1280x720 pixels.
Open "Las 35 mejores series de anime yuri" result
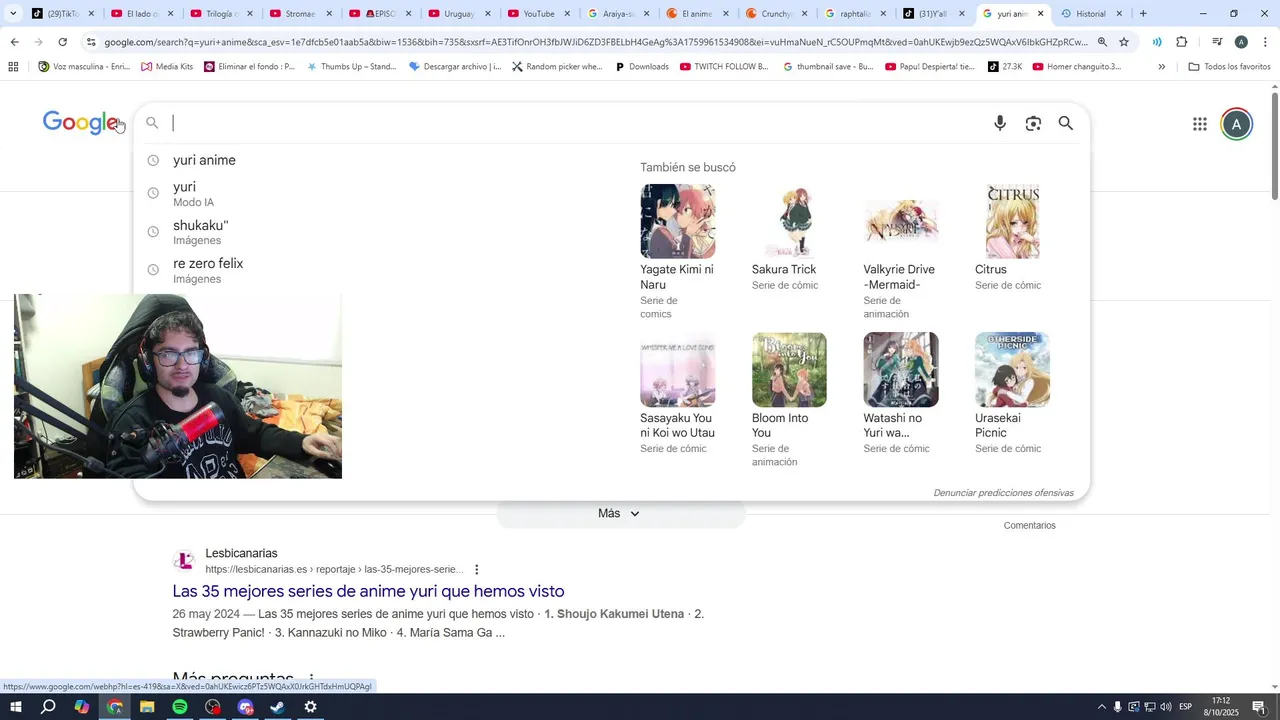pos(368,591)
